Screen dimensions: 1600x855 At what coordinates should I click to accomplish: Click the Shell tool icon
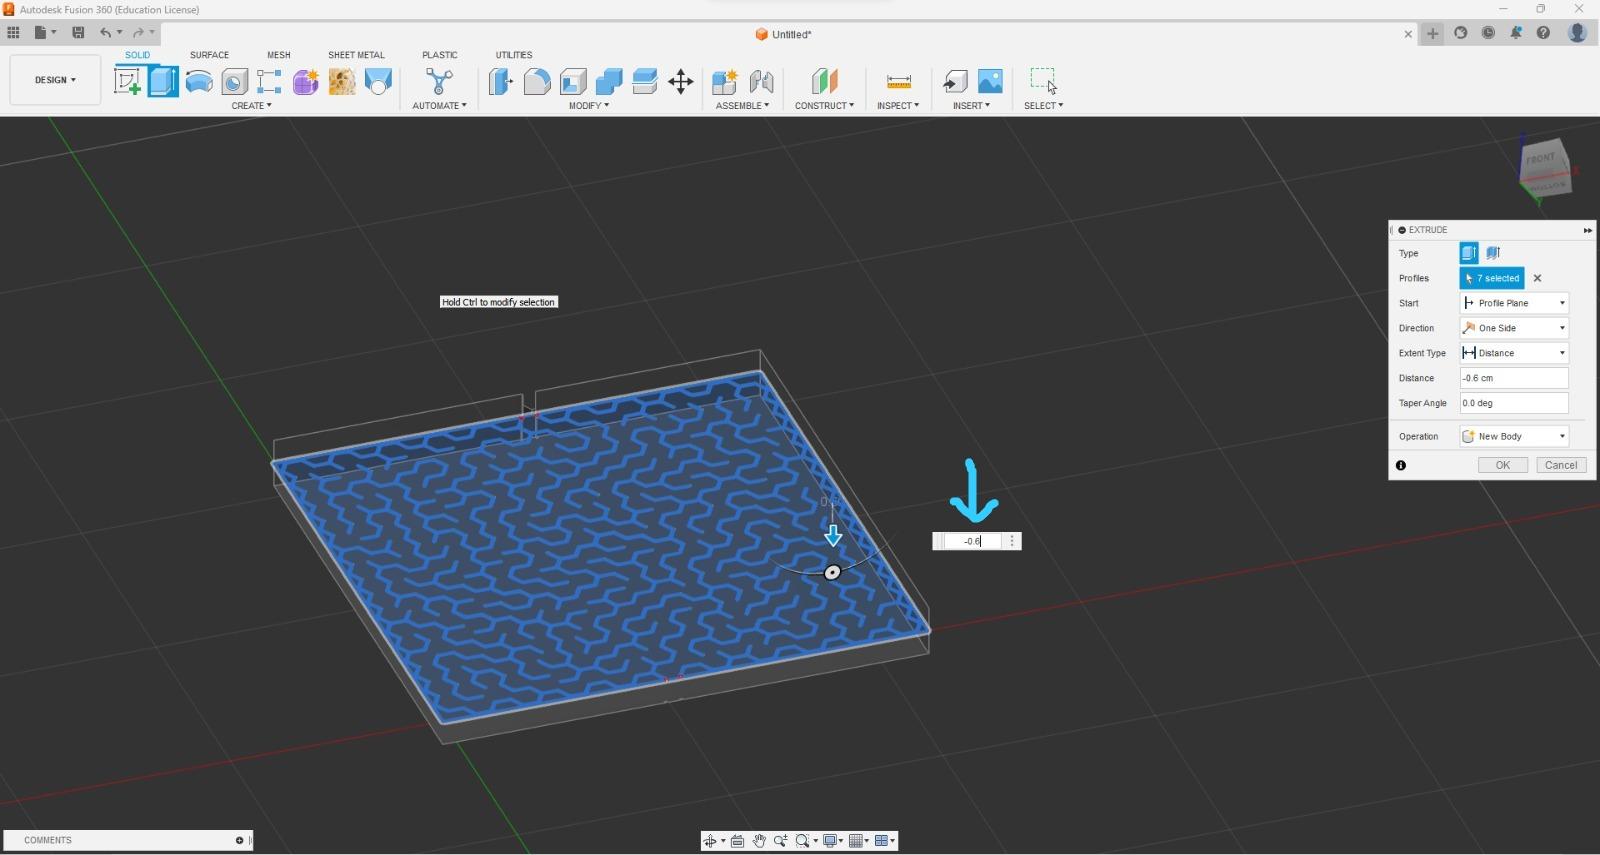[573, 81]
